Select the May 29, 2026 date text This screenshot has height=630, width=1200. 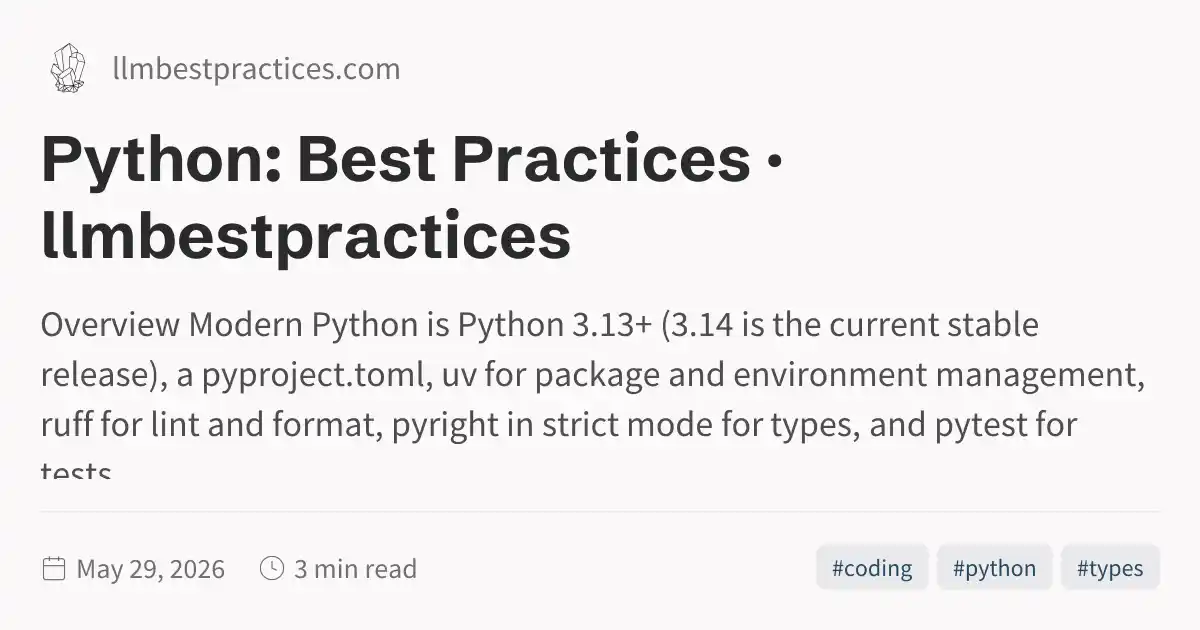[151, 569]
